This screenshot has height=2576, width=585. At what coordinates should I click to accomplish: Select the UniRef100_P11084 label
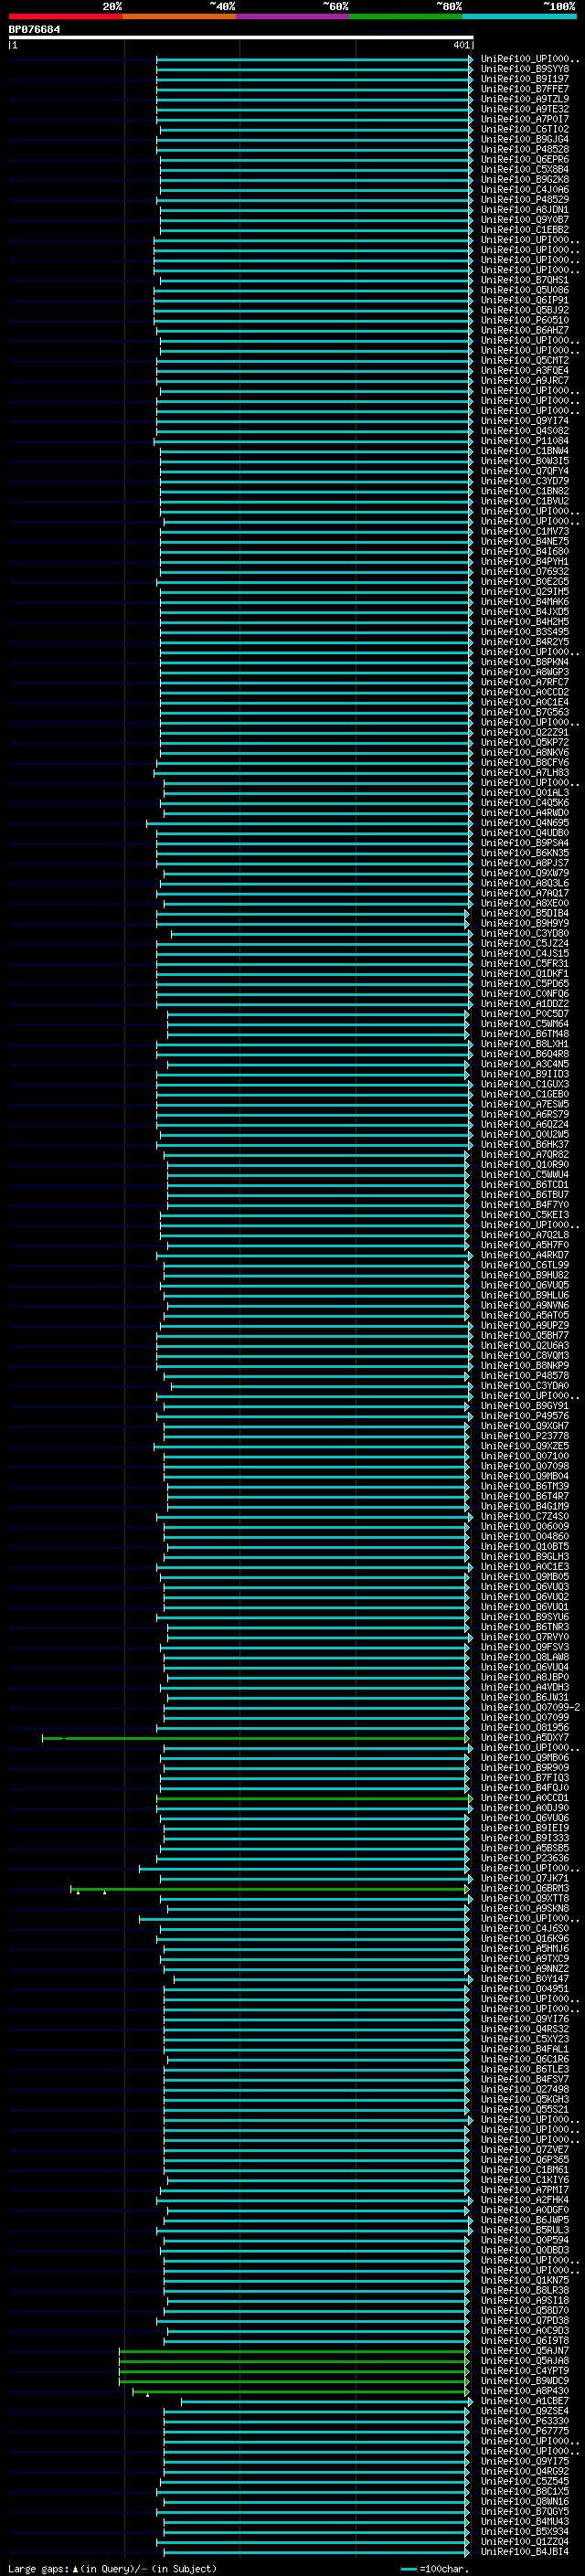(x=525, y=441)
